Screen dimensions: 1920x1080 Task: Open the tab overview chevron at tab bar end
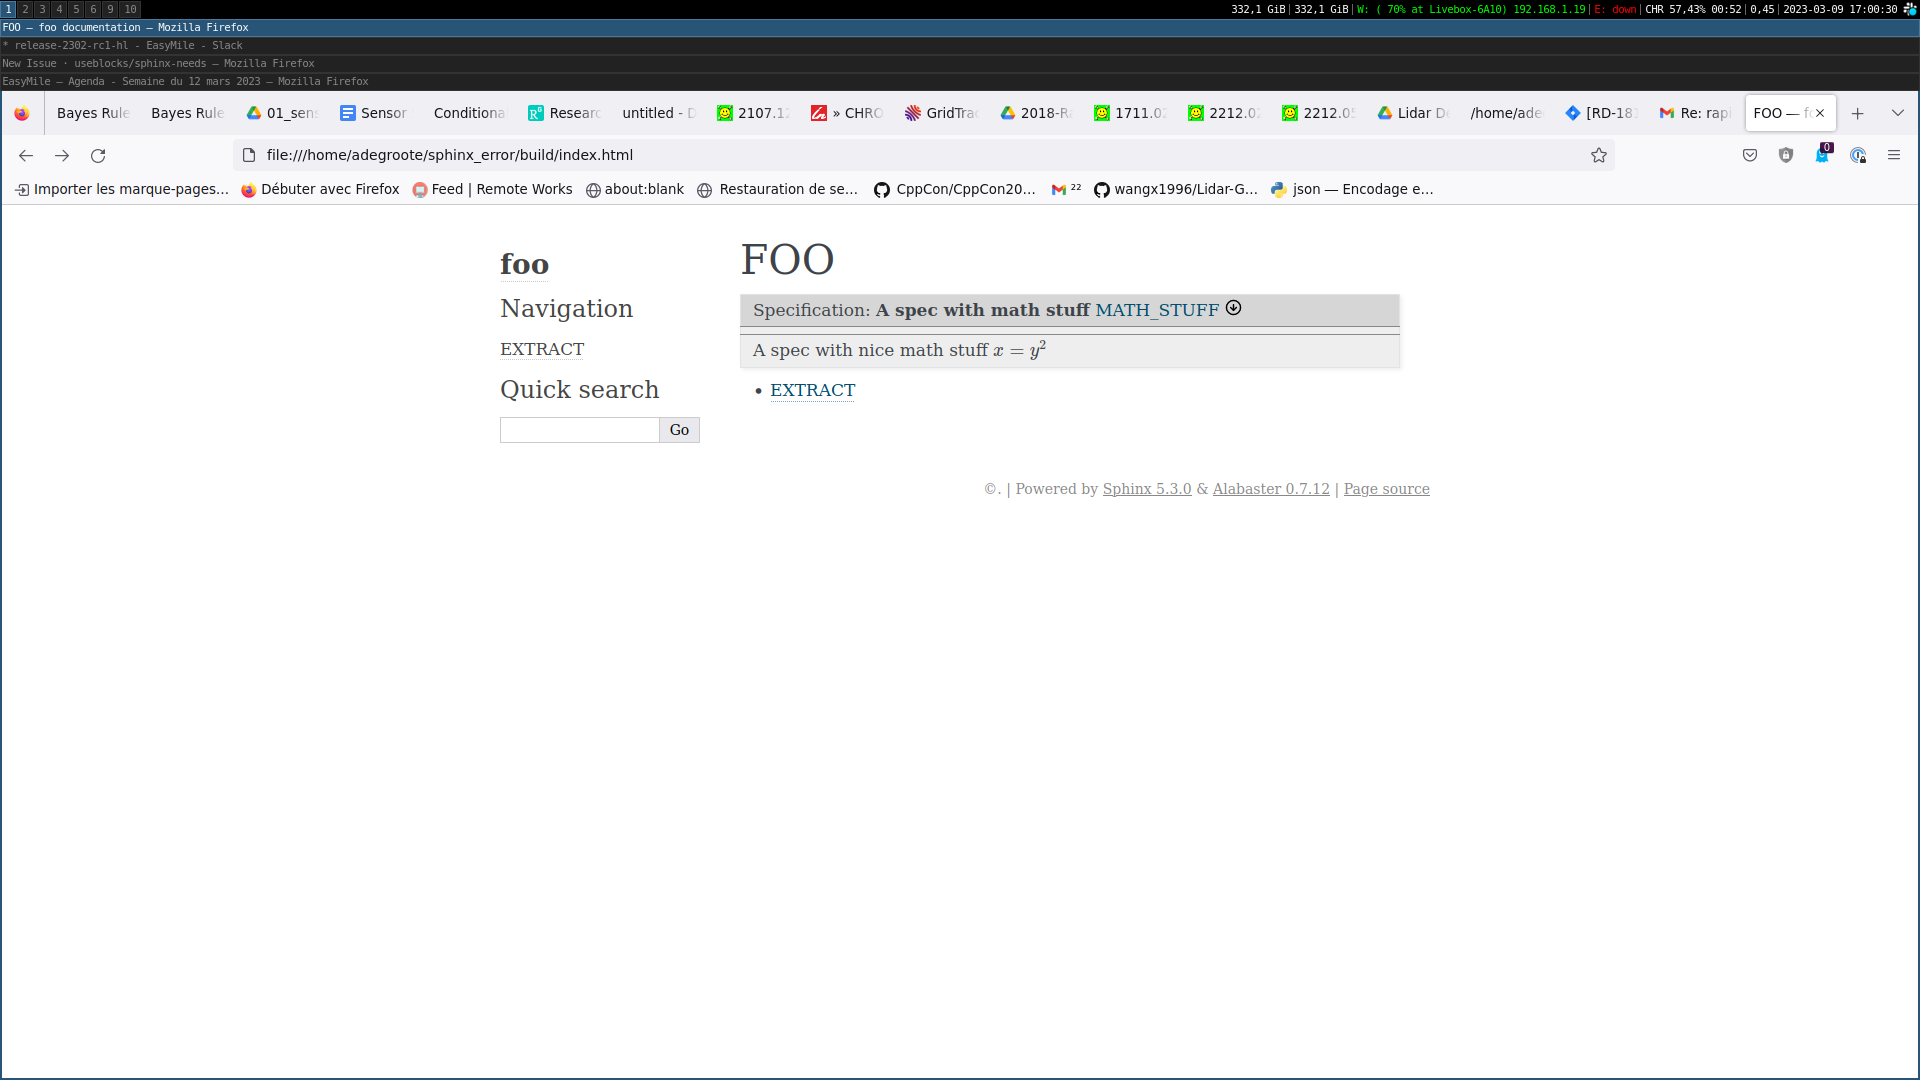pyautogui.click(x=1897, y=113)
